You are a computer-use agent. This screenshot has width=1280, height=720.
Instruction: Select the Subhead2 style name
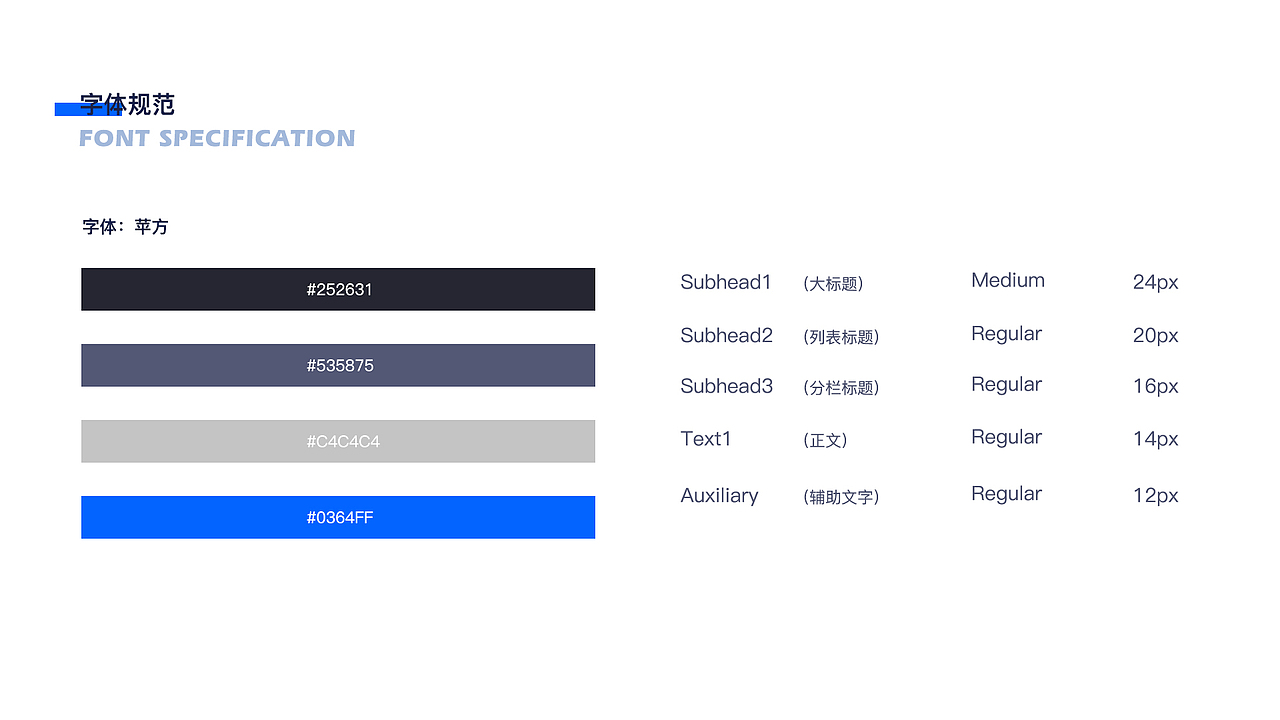pyautogui.click(x=727, y=336)
